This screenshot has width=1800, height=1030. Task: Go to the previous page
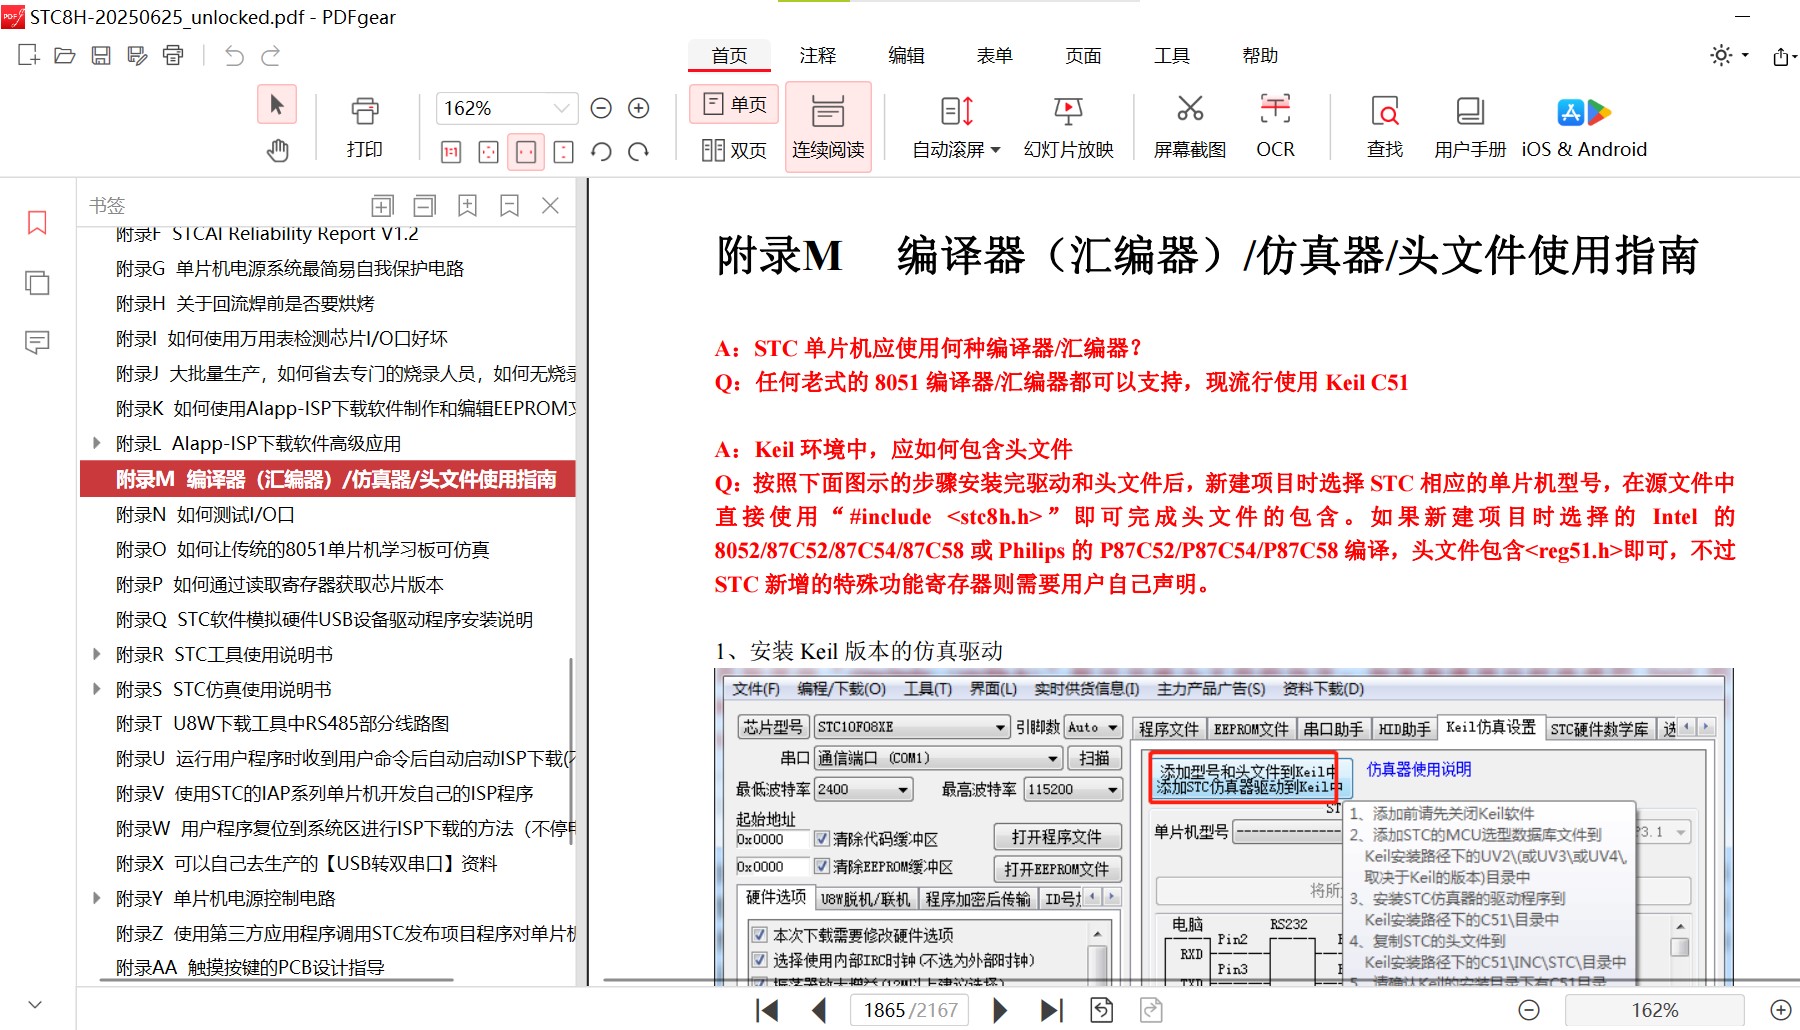pyautogui.click(x=819, y=1010)
